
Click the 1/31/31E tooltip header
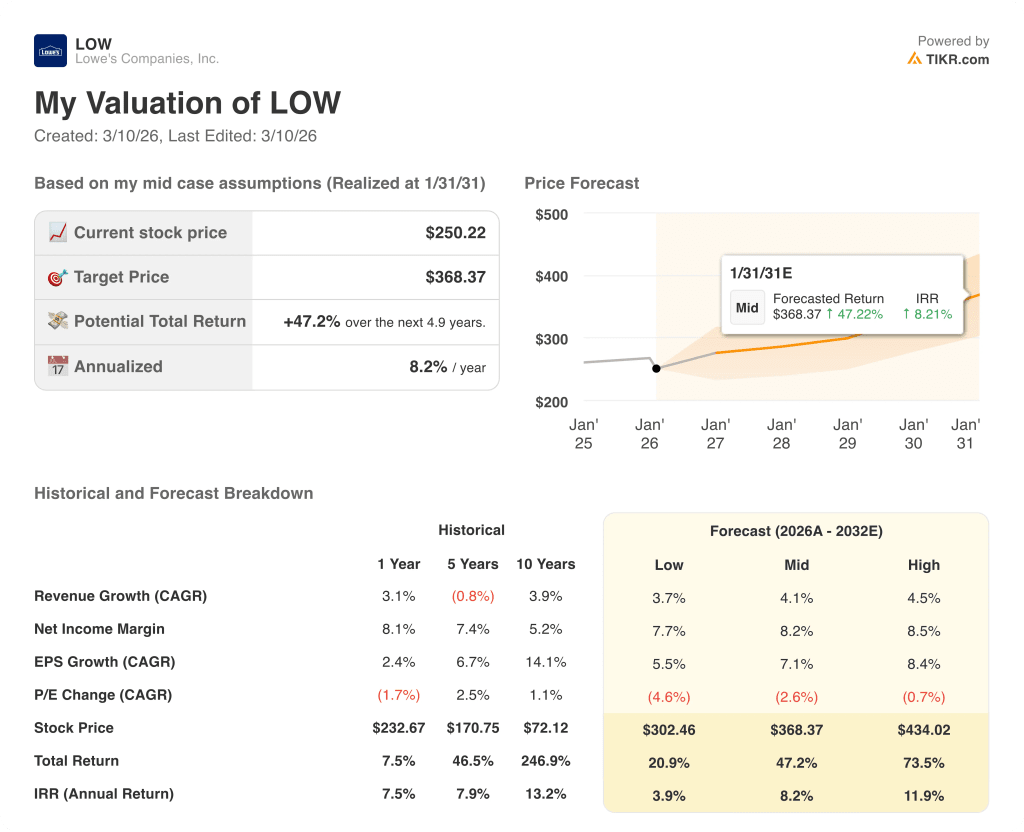760,270
